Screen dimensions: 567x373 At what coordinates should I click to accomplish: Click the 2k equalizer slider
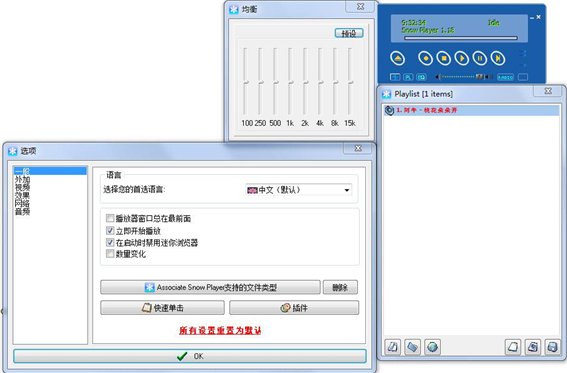[x=306, y=82]
